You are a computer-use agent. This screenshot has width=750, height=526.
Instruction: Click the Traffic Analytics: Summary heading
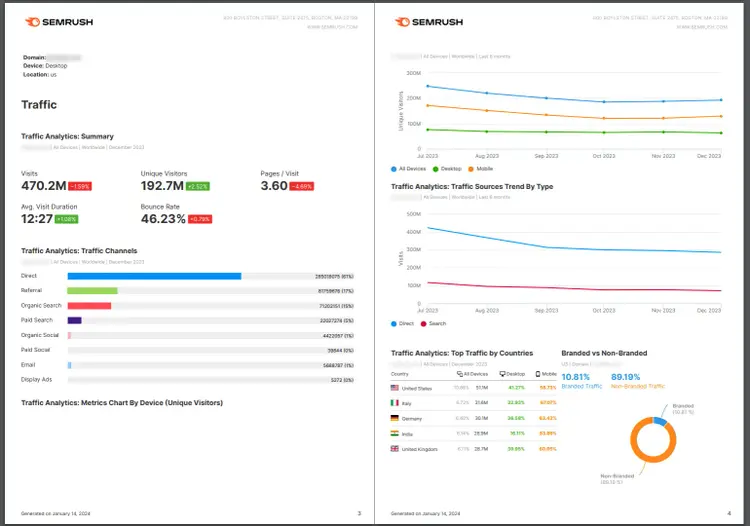pyautogui.click(x=67, y=136)
